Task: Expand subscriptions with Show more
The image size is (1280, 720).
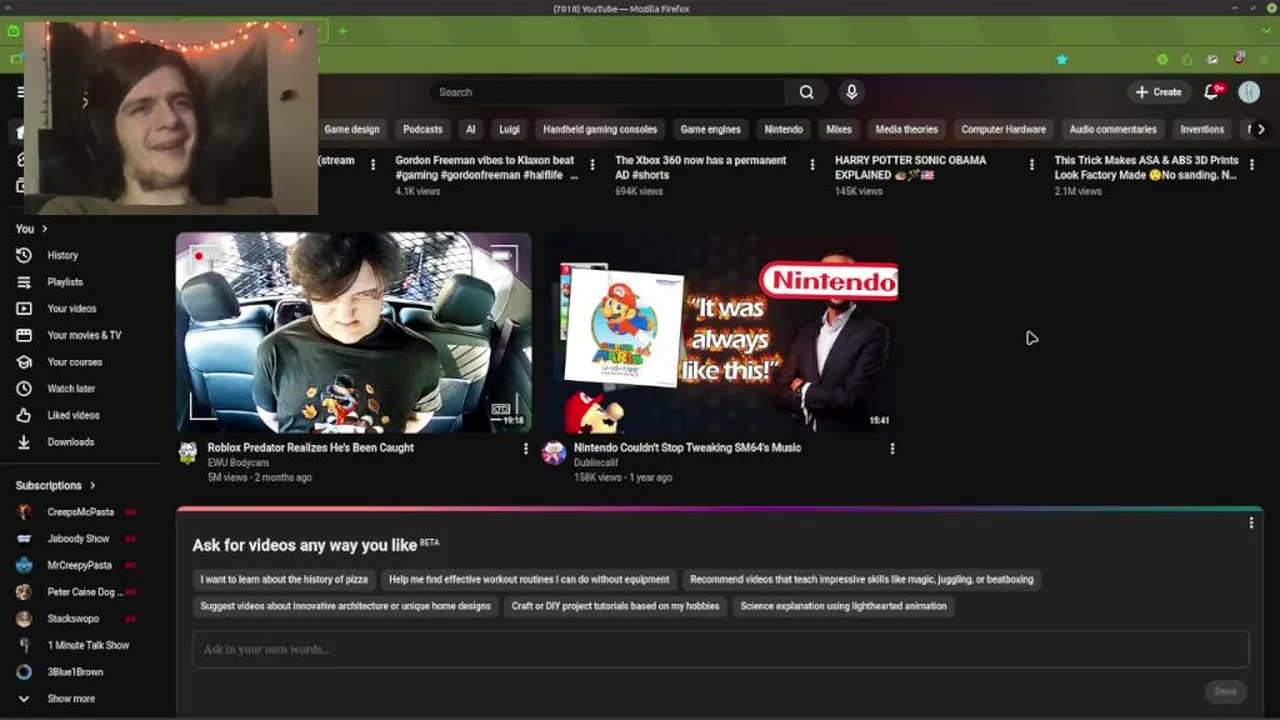Action: click(71, 699)
